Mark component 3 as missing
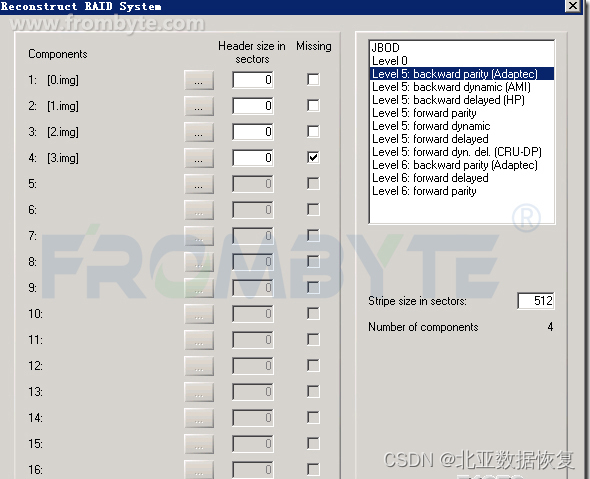This screenshot has width=590, height=479. tap(313, 131)
